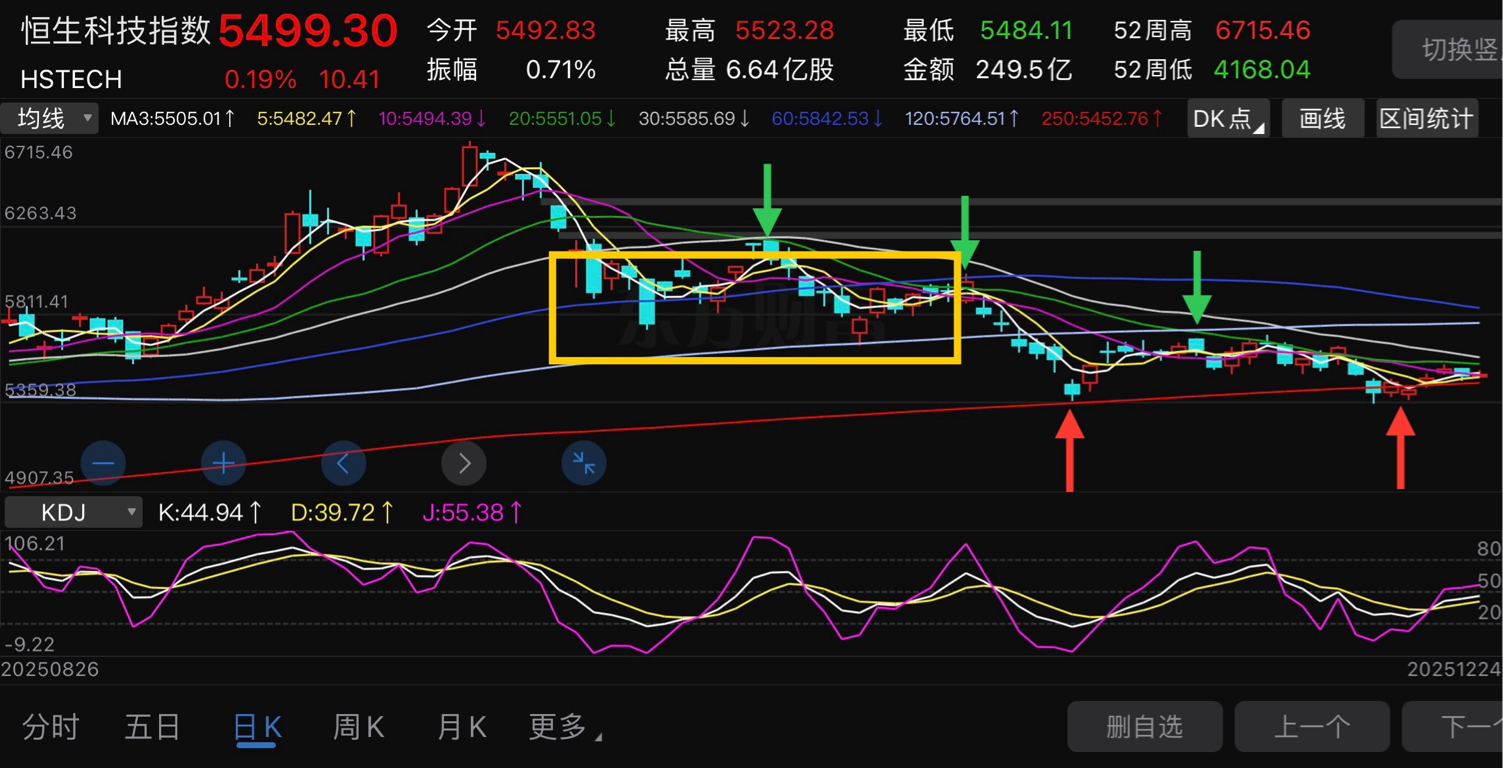This screenshot has width=1503, height=768.
Task: Tap the -9.22 KDJ axis label
Action: 29,645
